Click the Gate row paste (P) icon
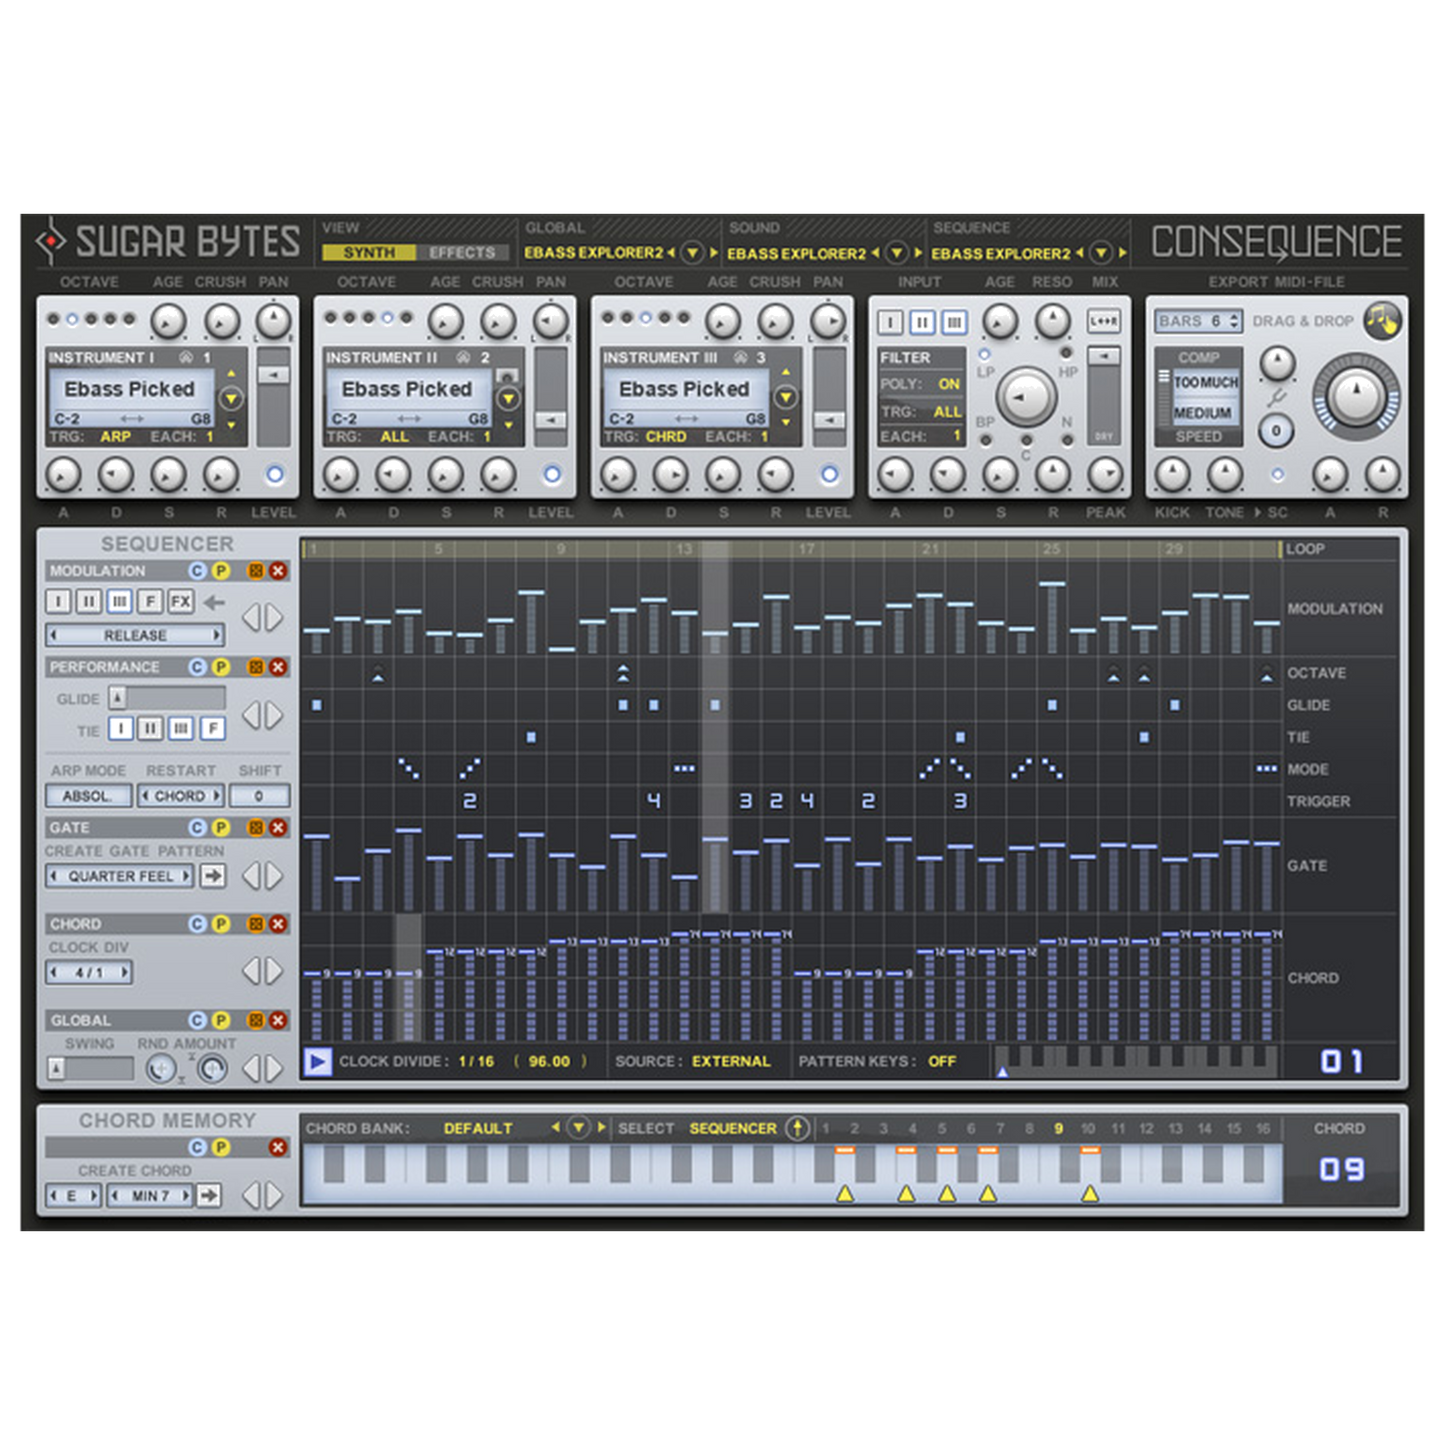 [x=221, y=828]
